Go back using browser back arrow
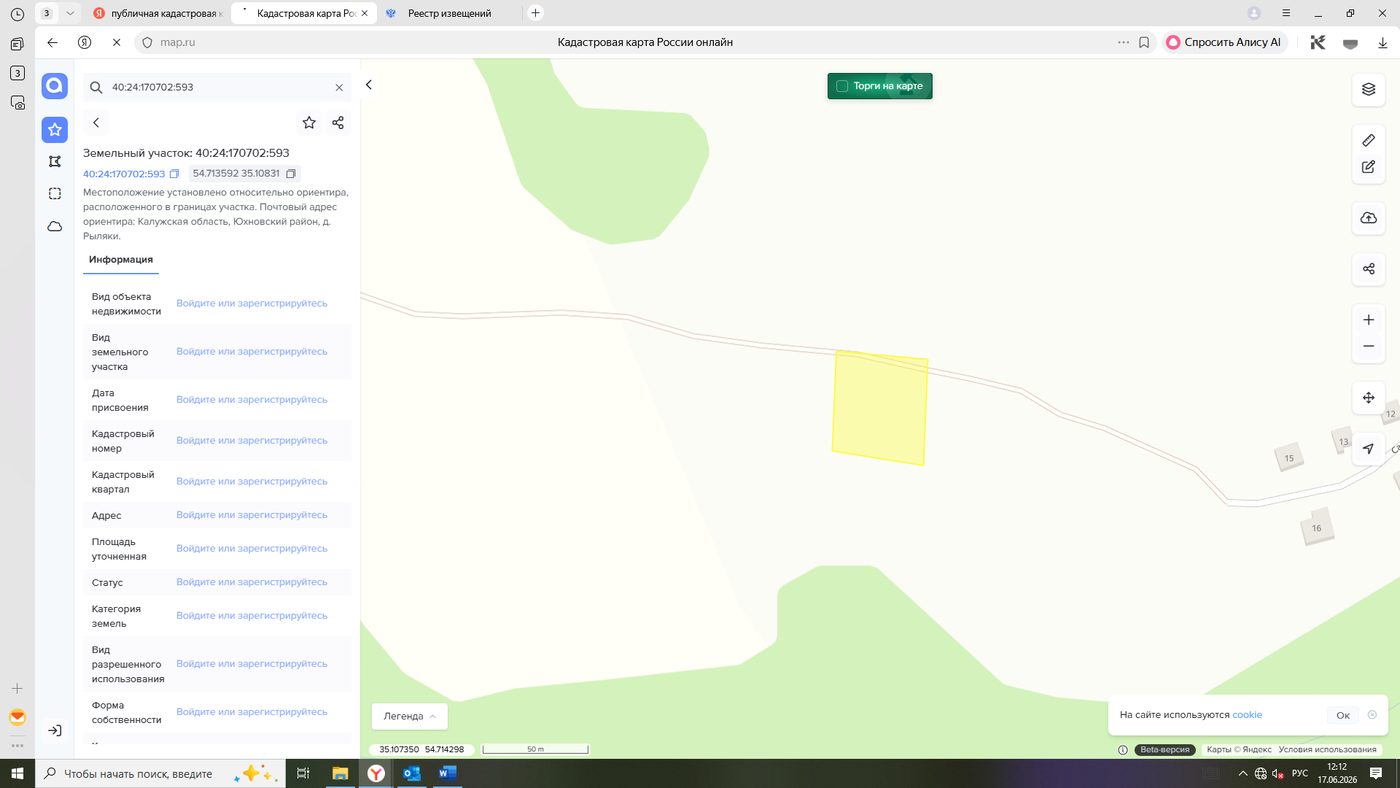This screenshot has height=788, width=1400. [52, 43]
